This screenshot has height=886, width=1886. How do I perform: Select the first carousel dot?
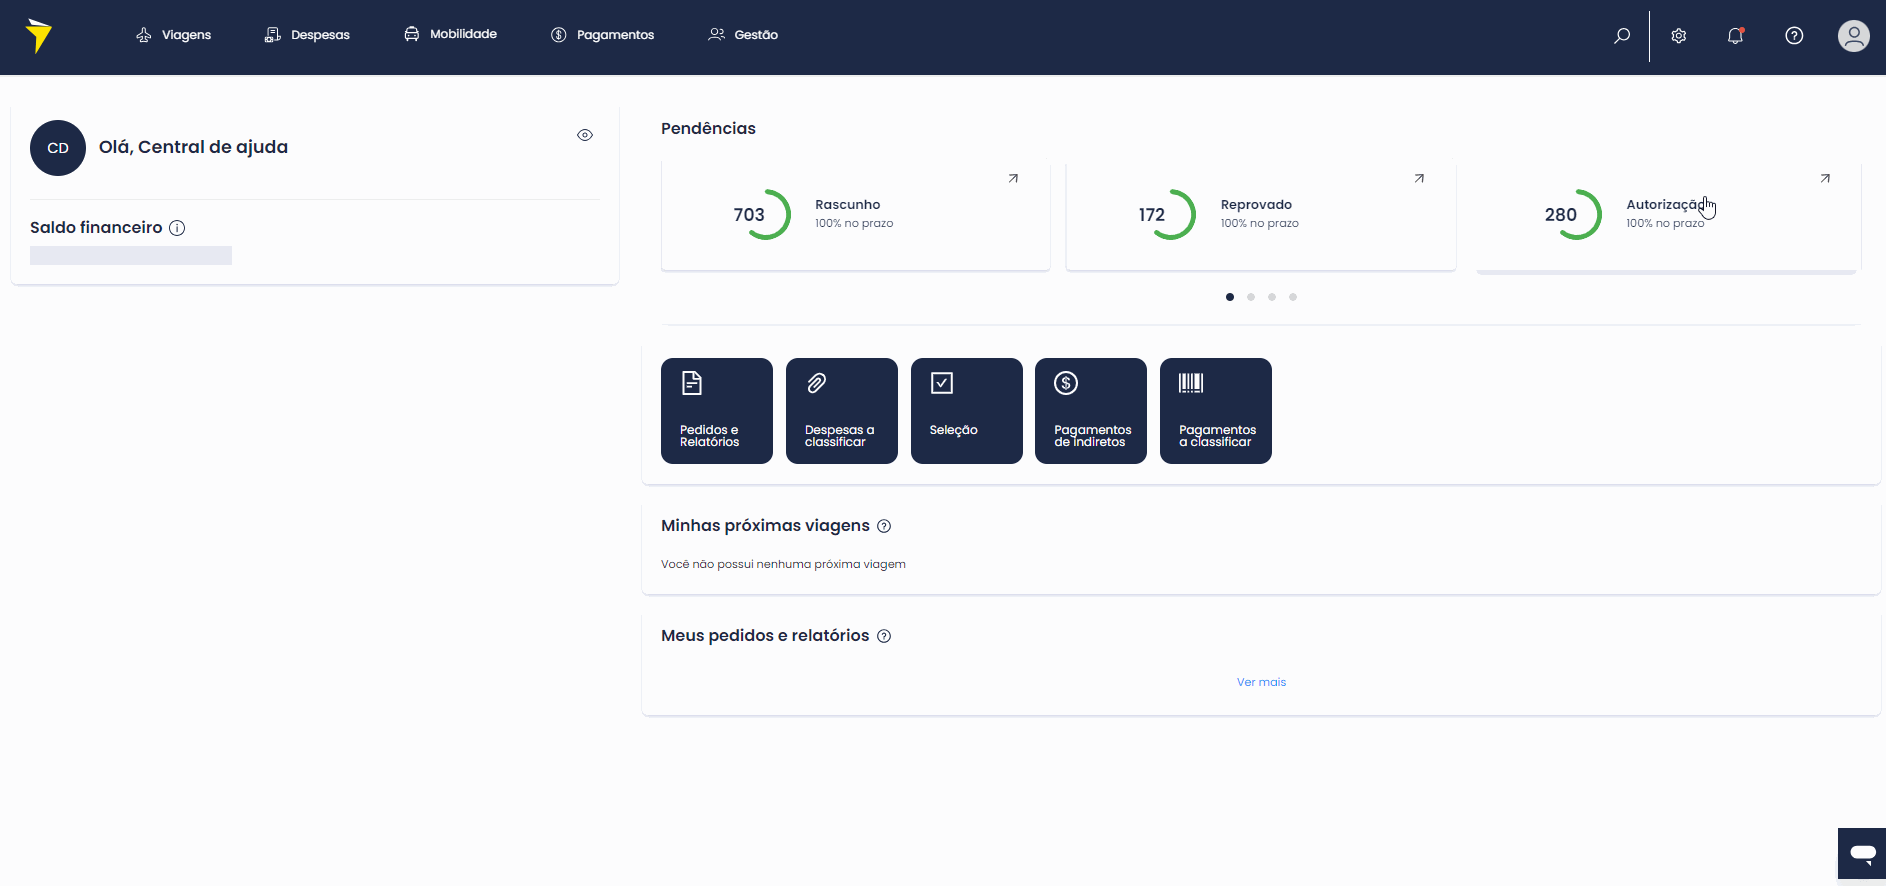click(x=1230, y=297)
